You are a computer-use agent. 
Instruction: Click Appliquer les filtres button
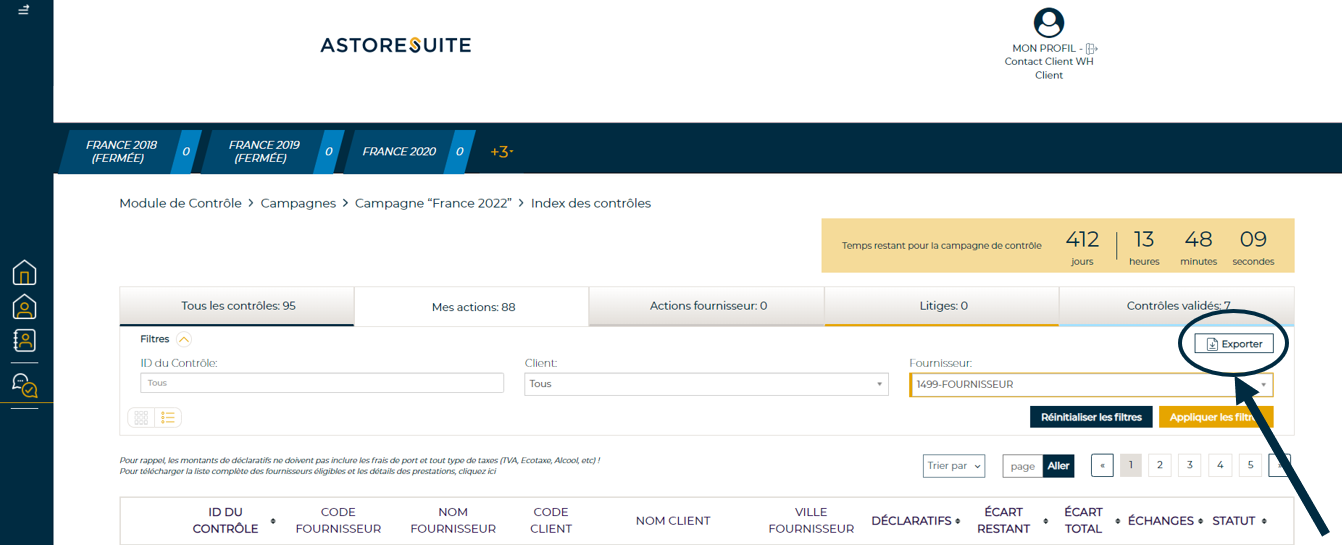coord(1216,417)
